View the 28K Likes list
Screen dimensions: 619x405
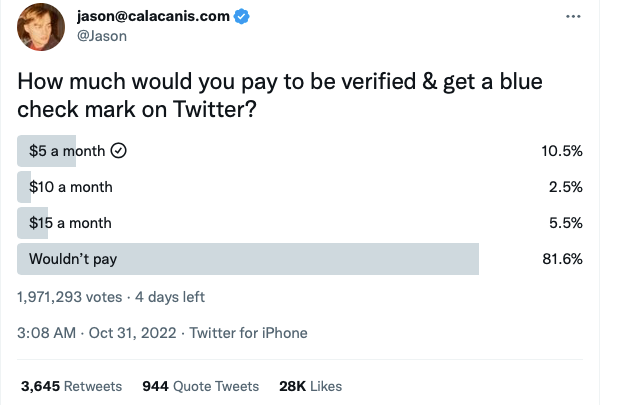tap(310, 386)
